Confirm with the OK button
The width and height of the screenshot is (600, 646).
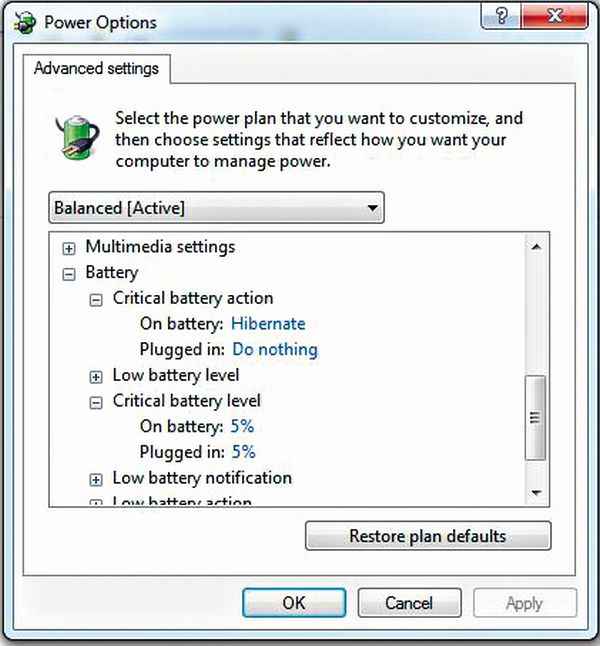(x=294, y=603)
